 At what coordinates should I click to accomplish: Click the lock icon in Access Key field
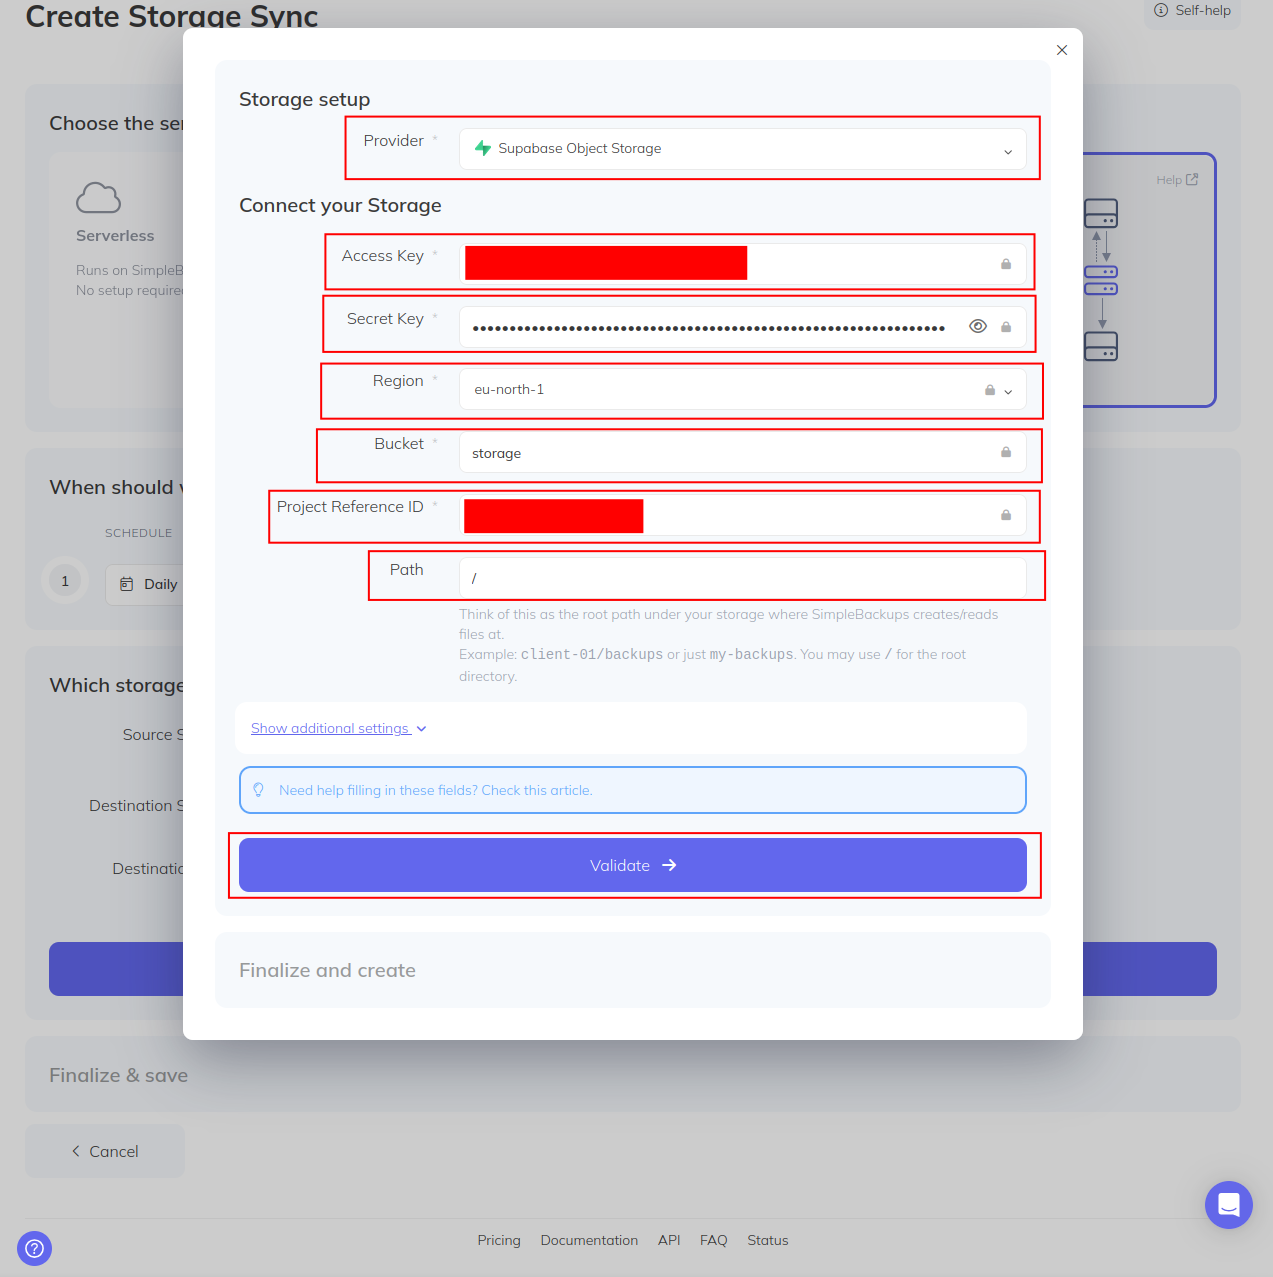click(x=1006, y=264)
